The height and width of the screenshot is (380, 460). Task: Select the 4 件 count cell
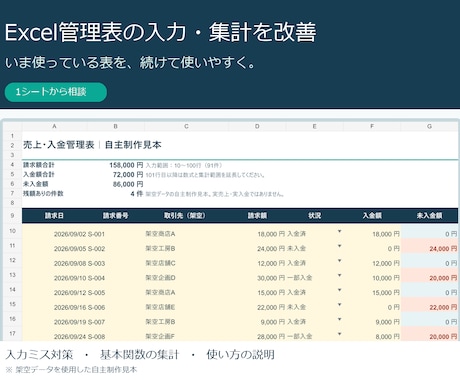click(x=137, y=194)
